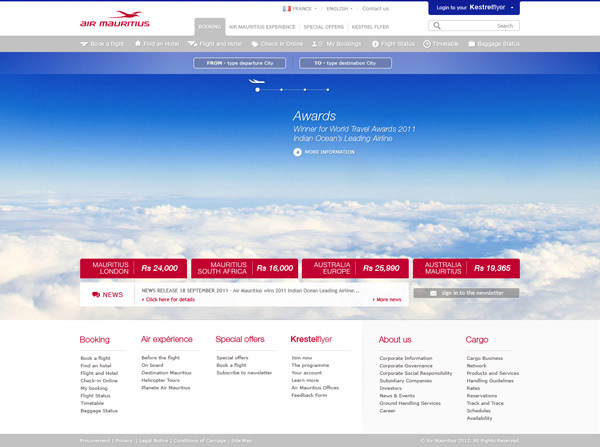Select the fourth slider dot
This screenshot has height=447, width=600.
[x=328, y=90]
